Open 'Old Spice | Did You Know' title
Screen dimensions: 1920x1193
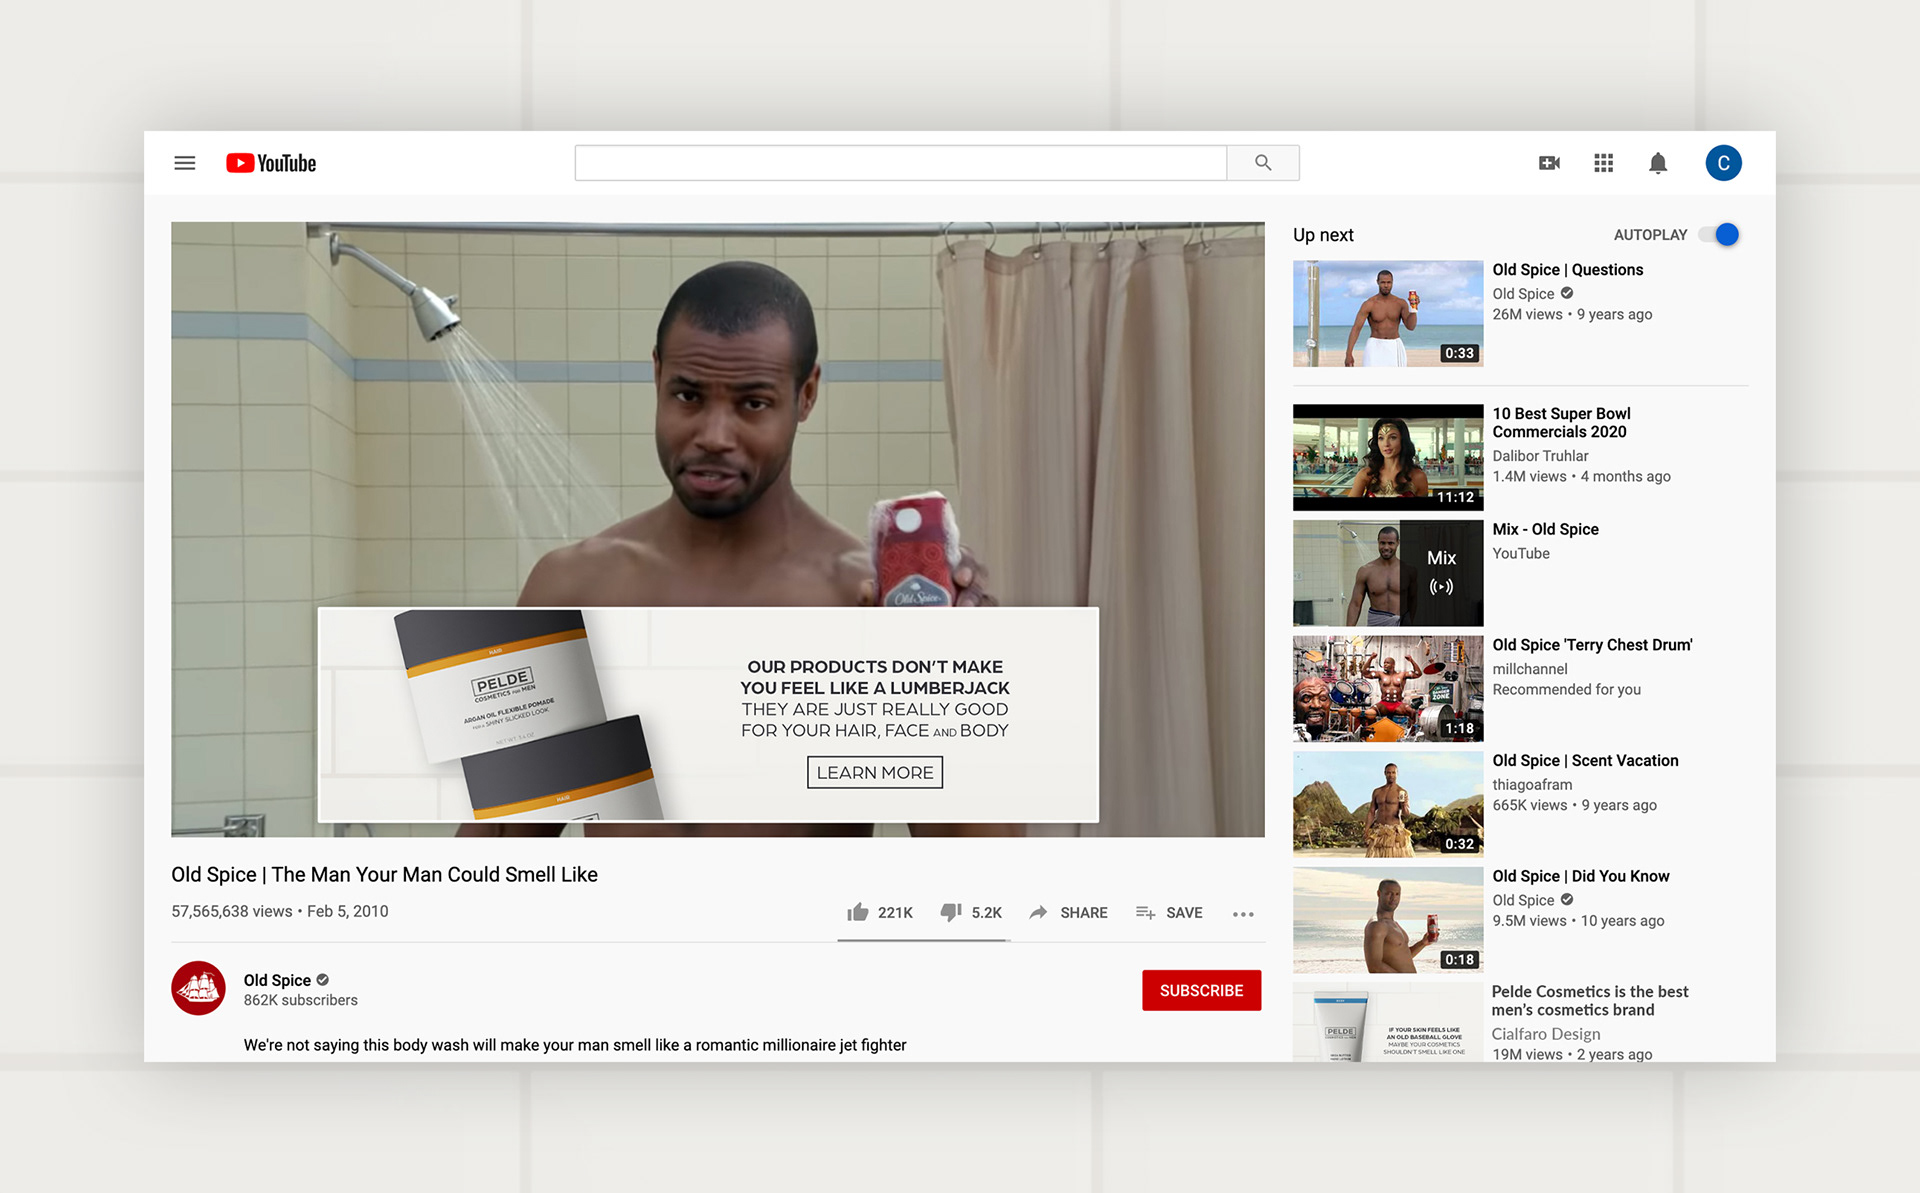coord(1581,876)
